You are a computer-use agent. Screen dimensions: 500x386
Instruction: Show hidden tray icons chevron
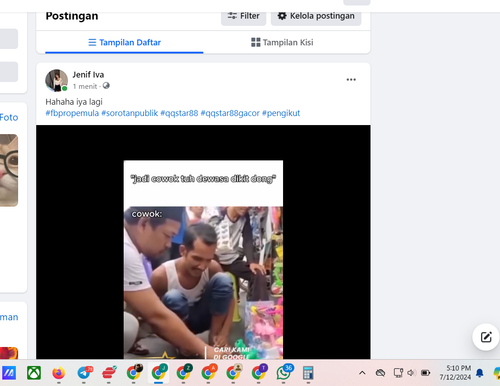362,373
